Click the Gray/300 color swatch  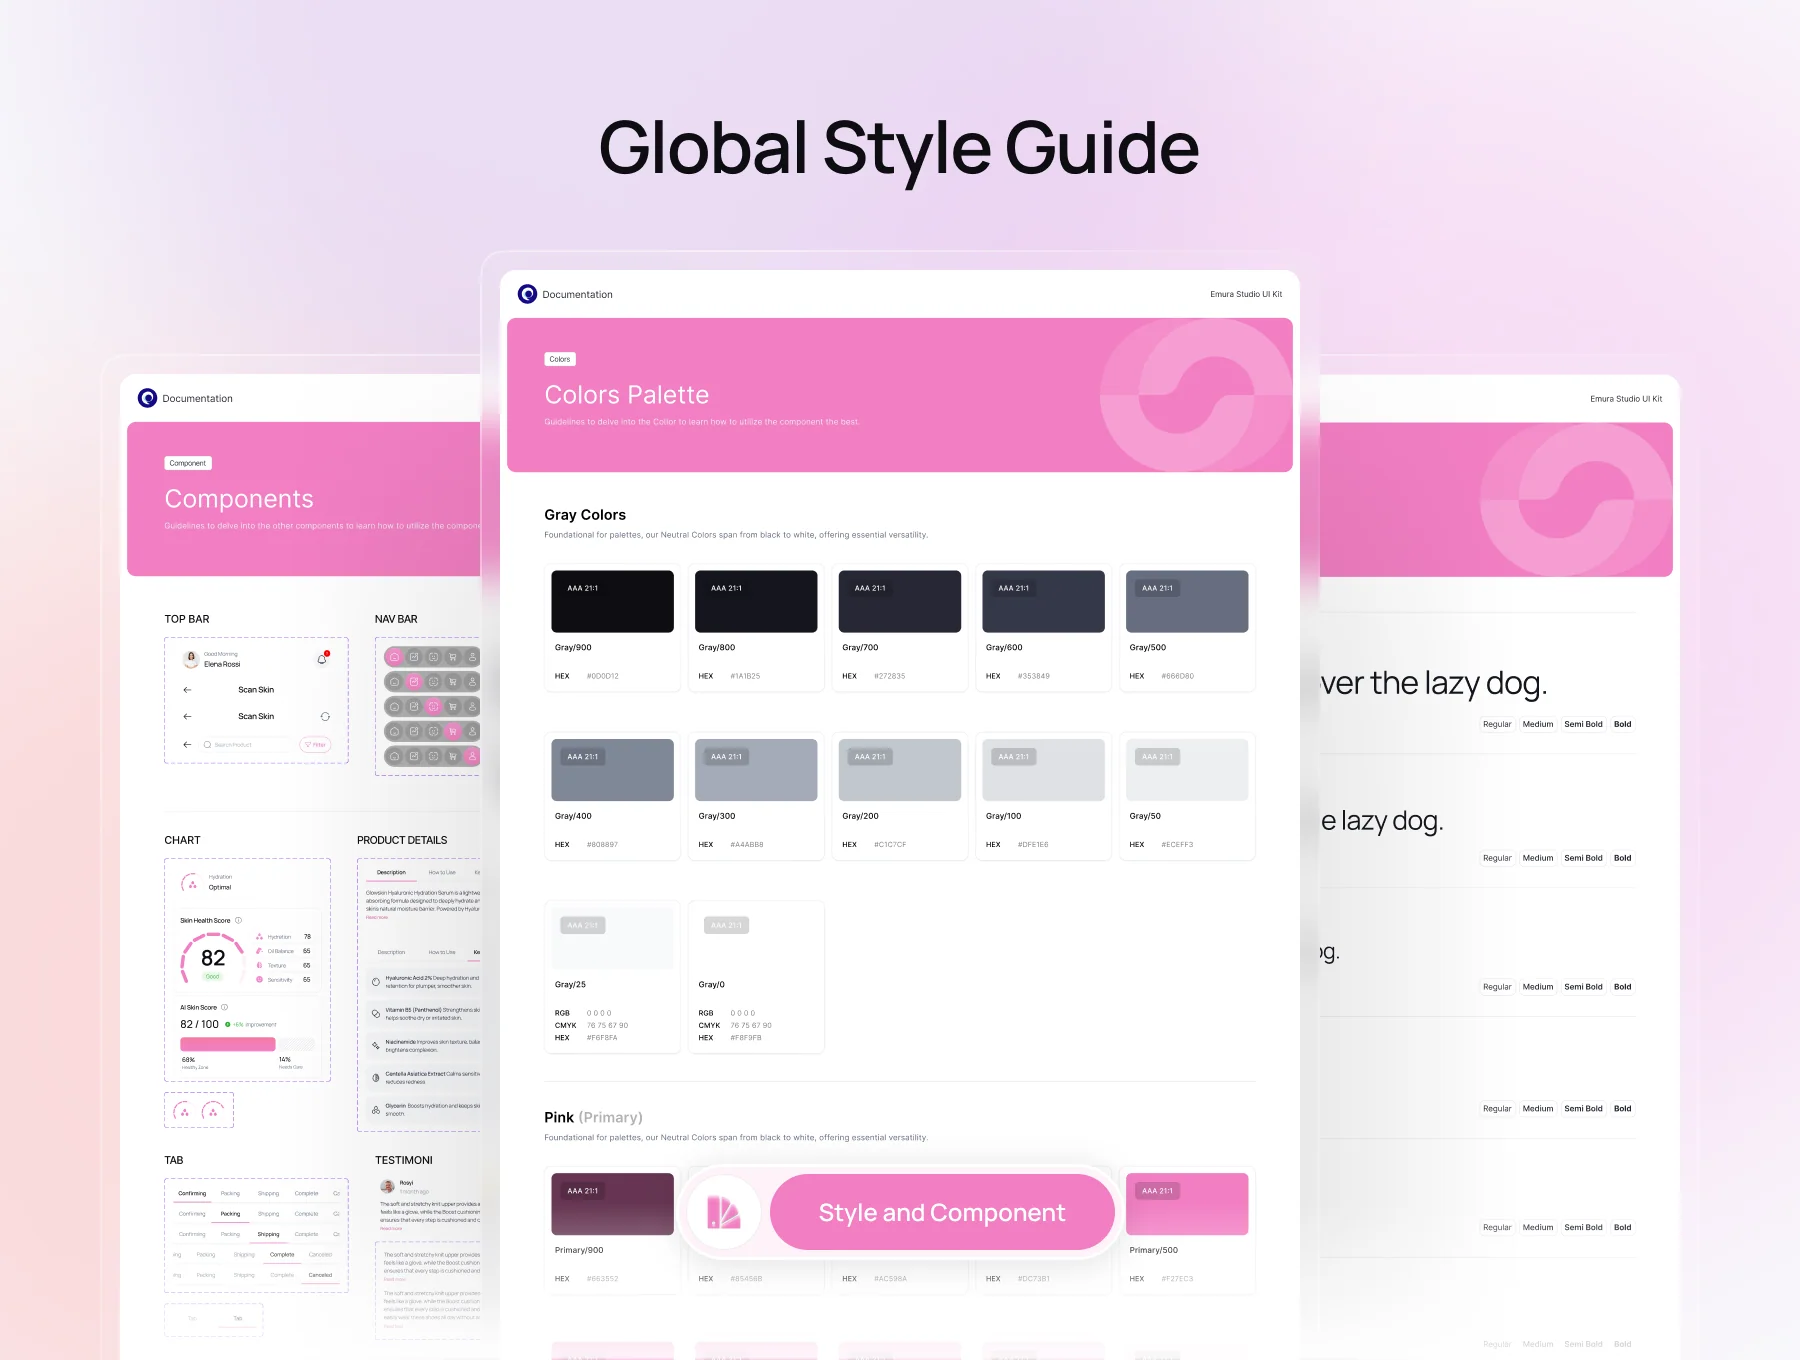click(x=756, y=770)
